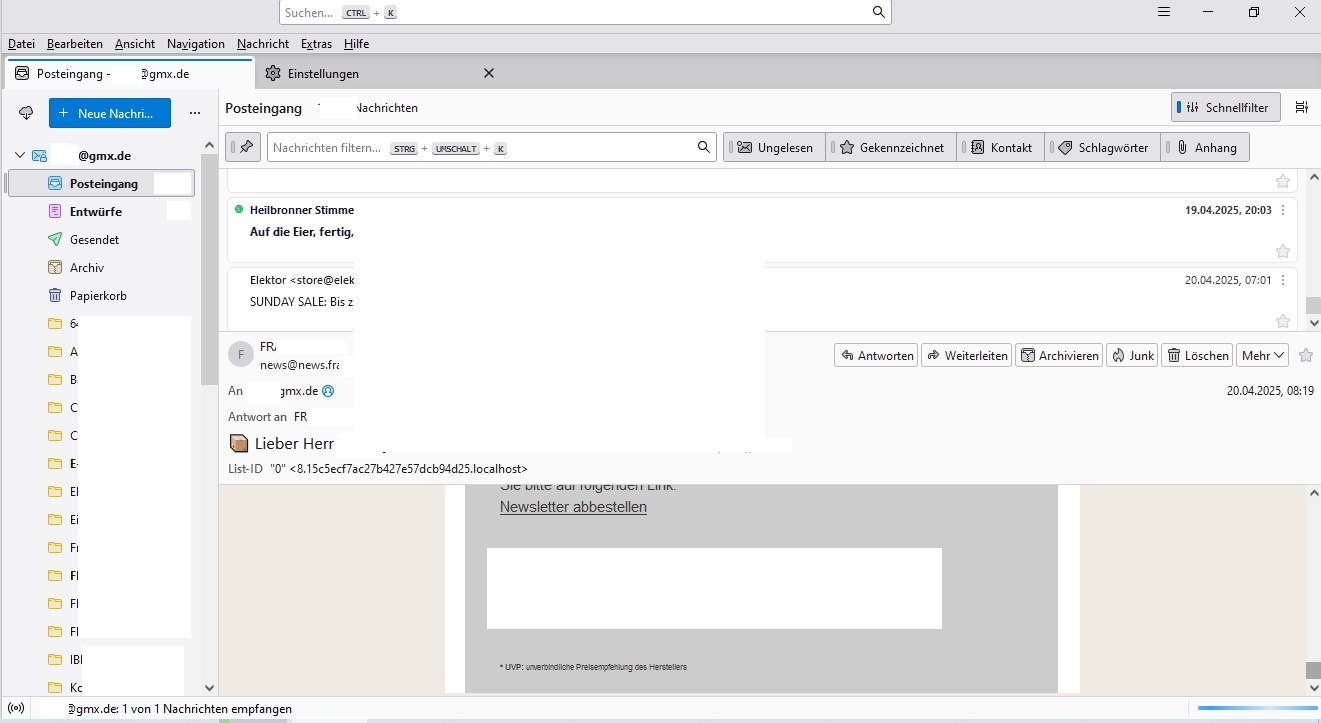Open the Thunderbird hamburger app menu
The width and height of the screenshot is (1321, 723).
click(1163, 12)
